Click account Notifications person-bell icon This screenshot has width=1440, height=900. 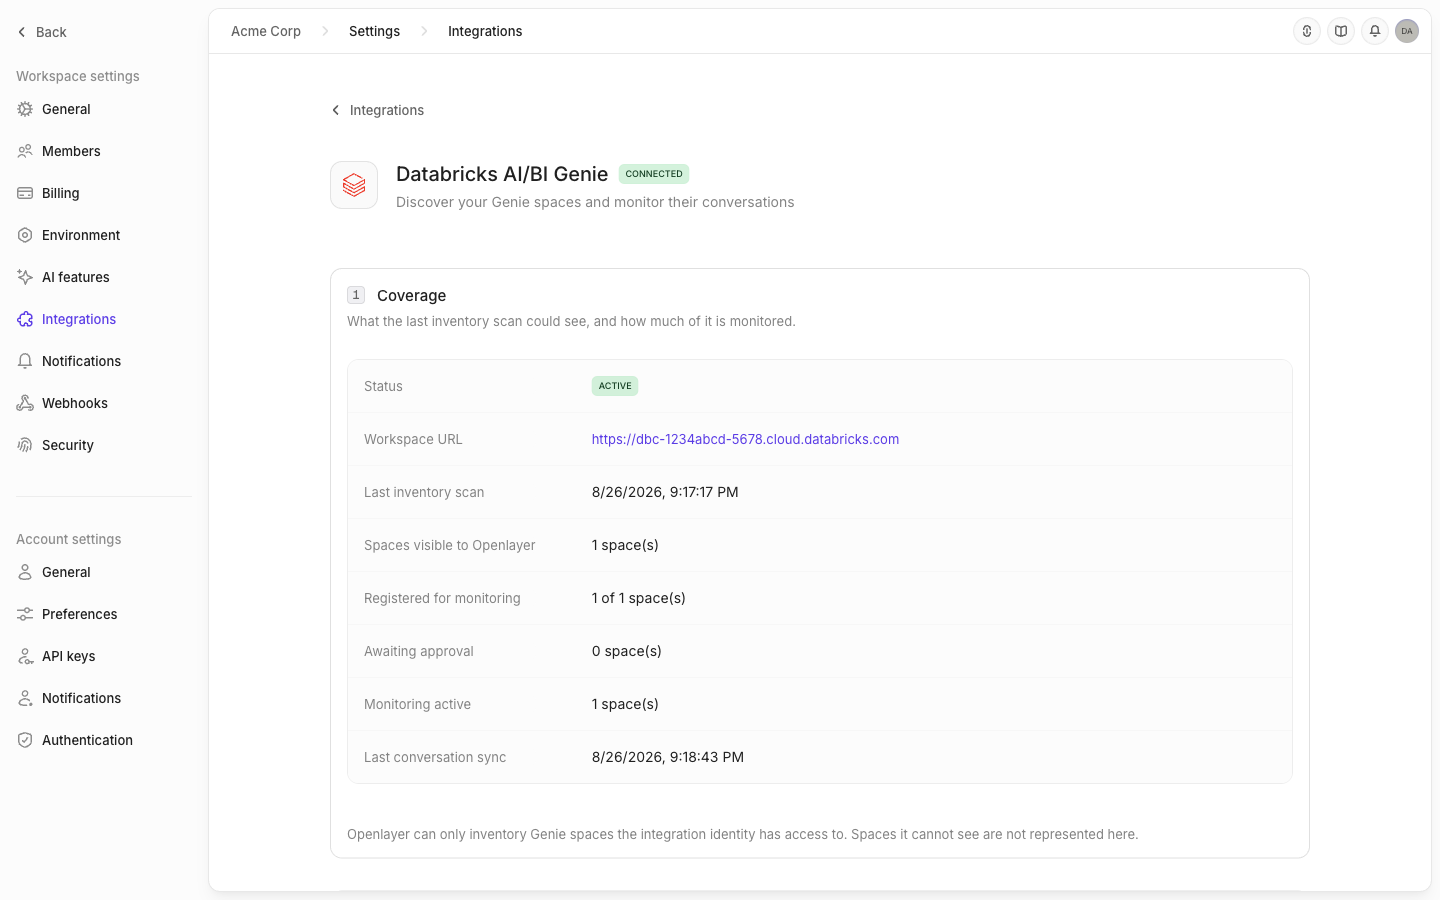25,698
